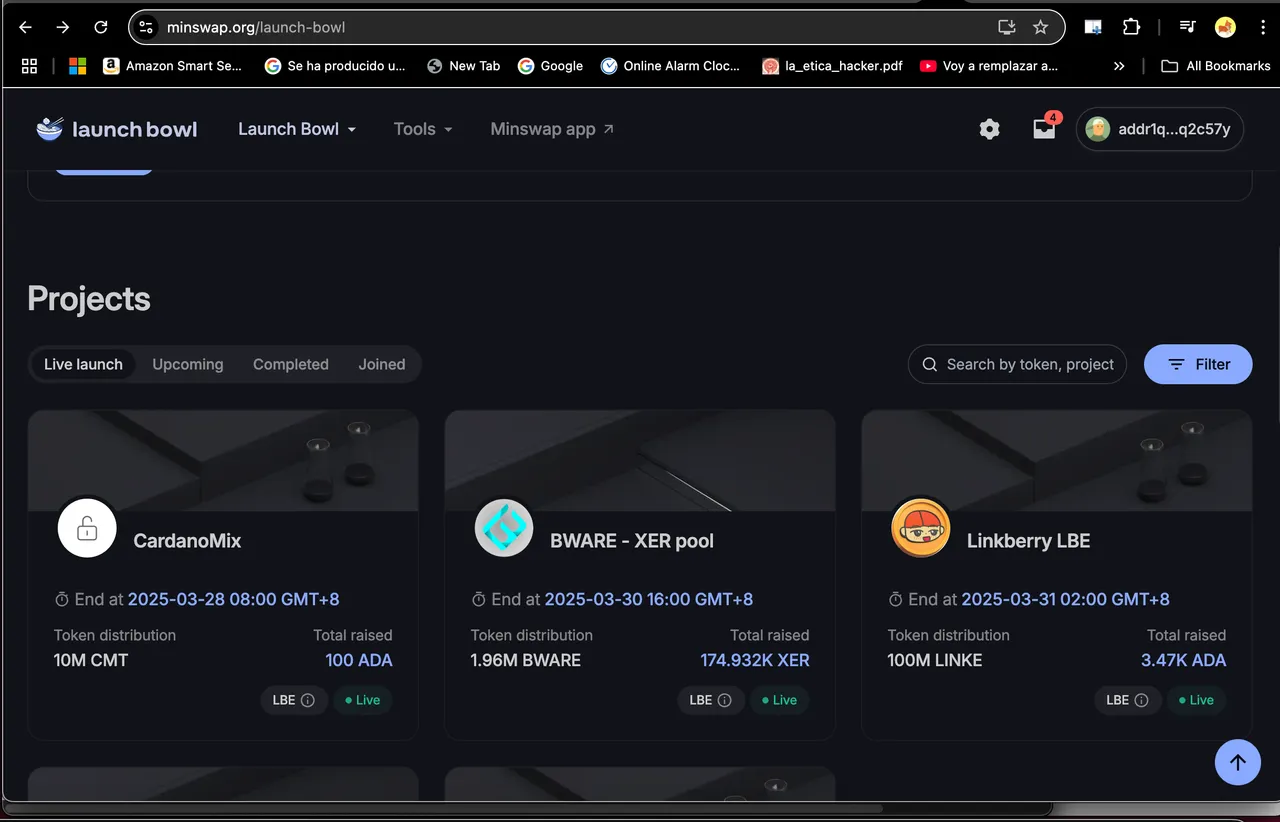
Task: Click the LBE info icon on Linkberry card
Action: 1142,700
